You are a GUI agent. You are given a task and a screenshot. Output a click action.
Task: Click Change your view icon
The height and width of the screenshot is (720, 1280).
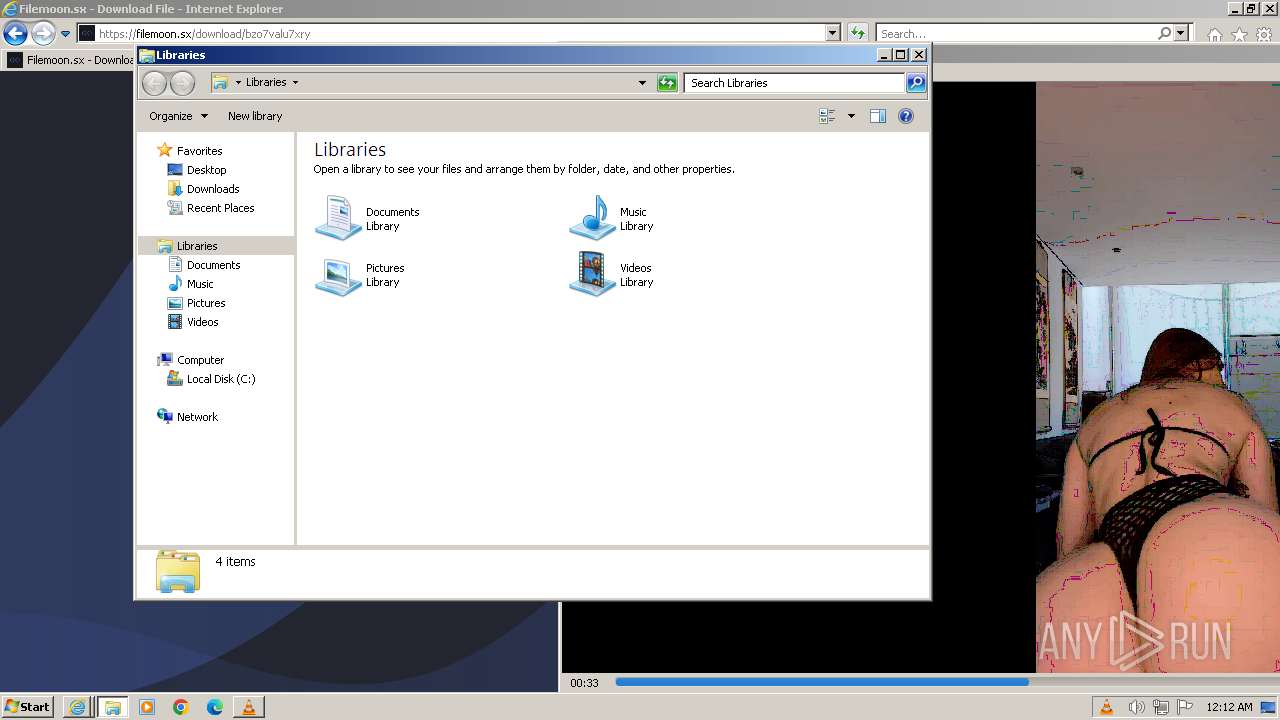[827, 116]
